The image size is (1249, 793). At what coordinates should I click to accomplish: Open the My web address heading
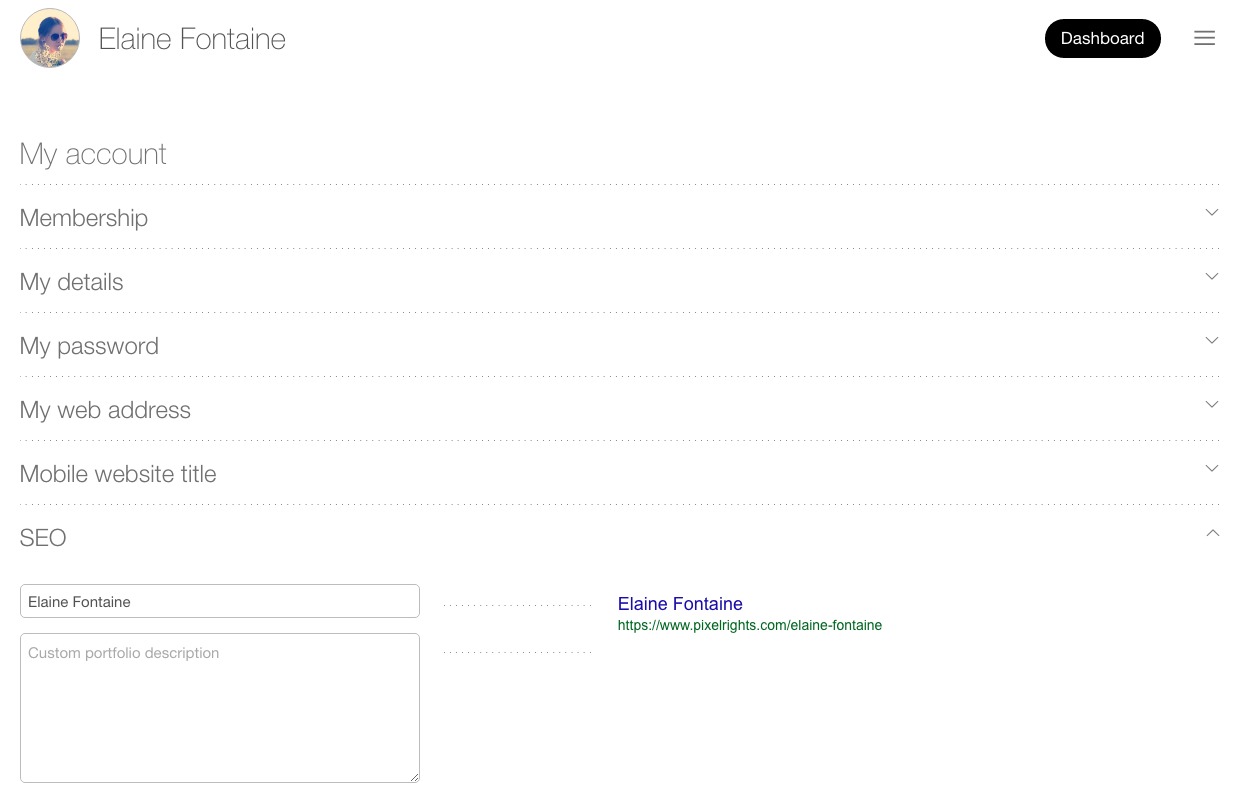point(105,410)
